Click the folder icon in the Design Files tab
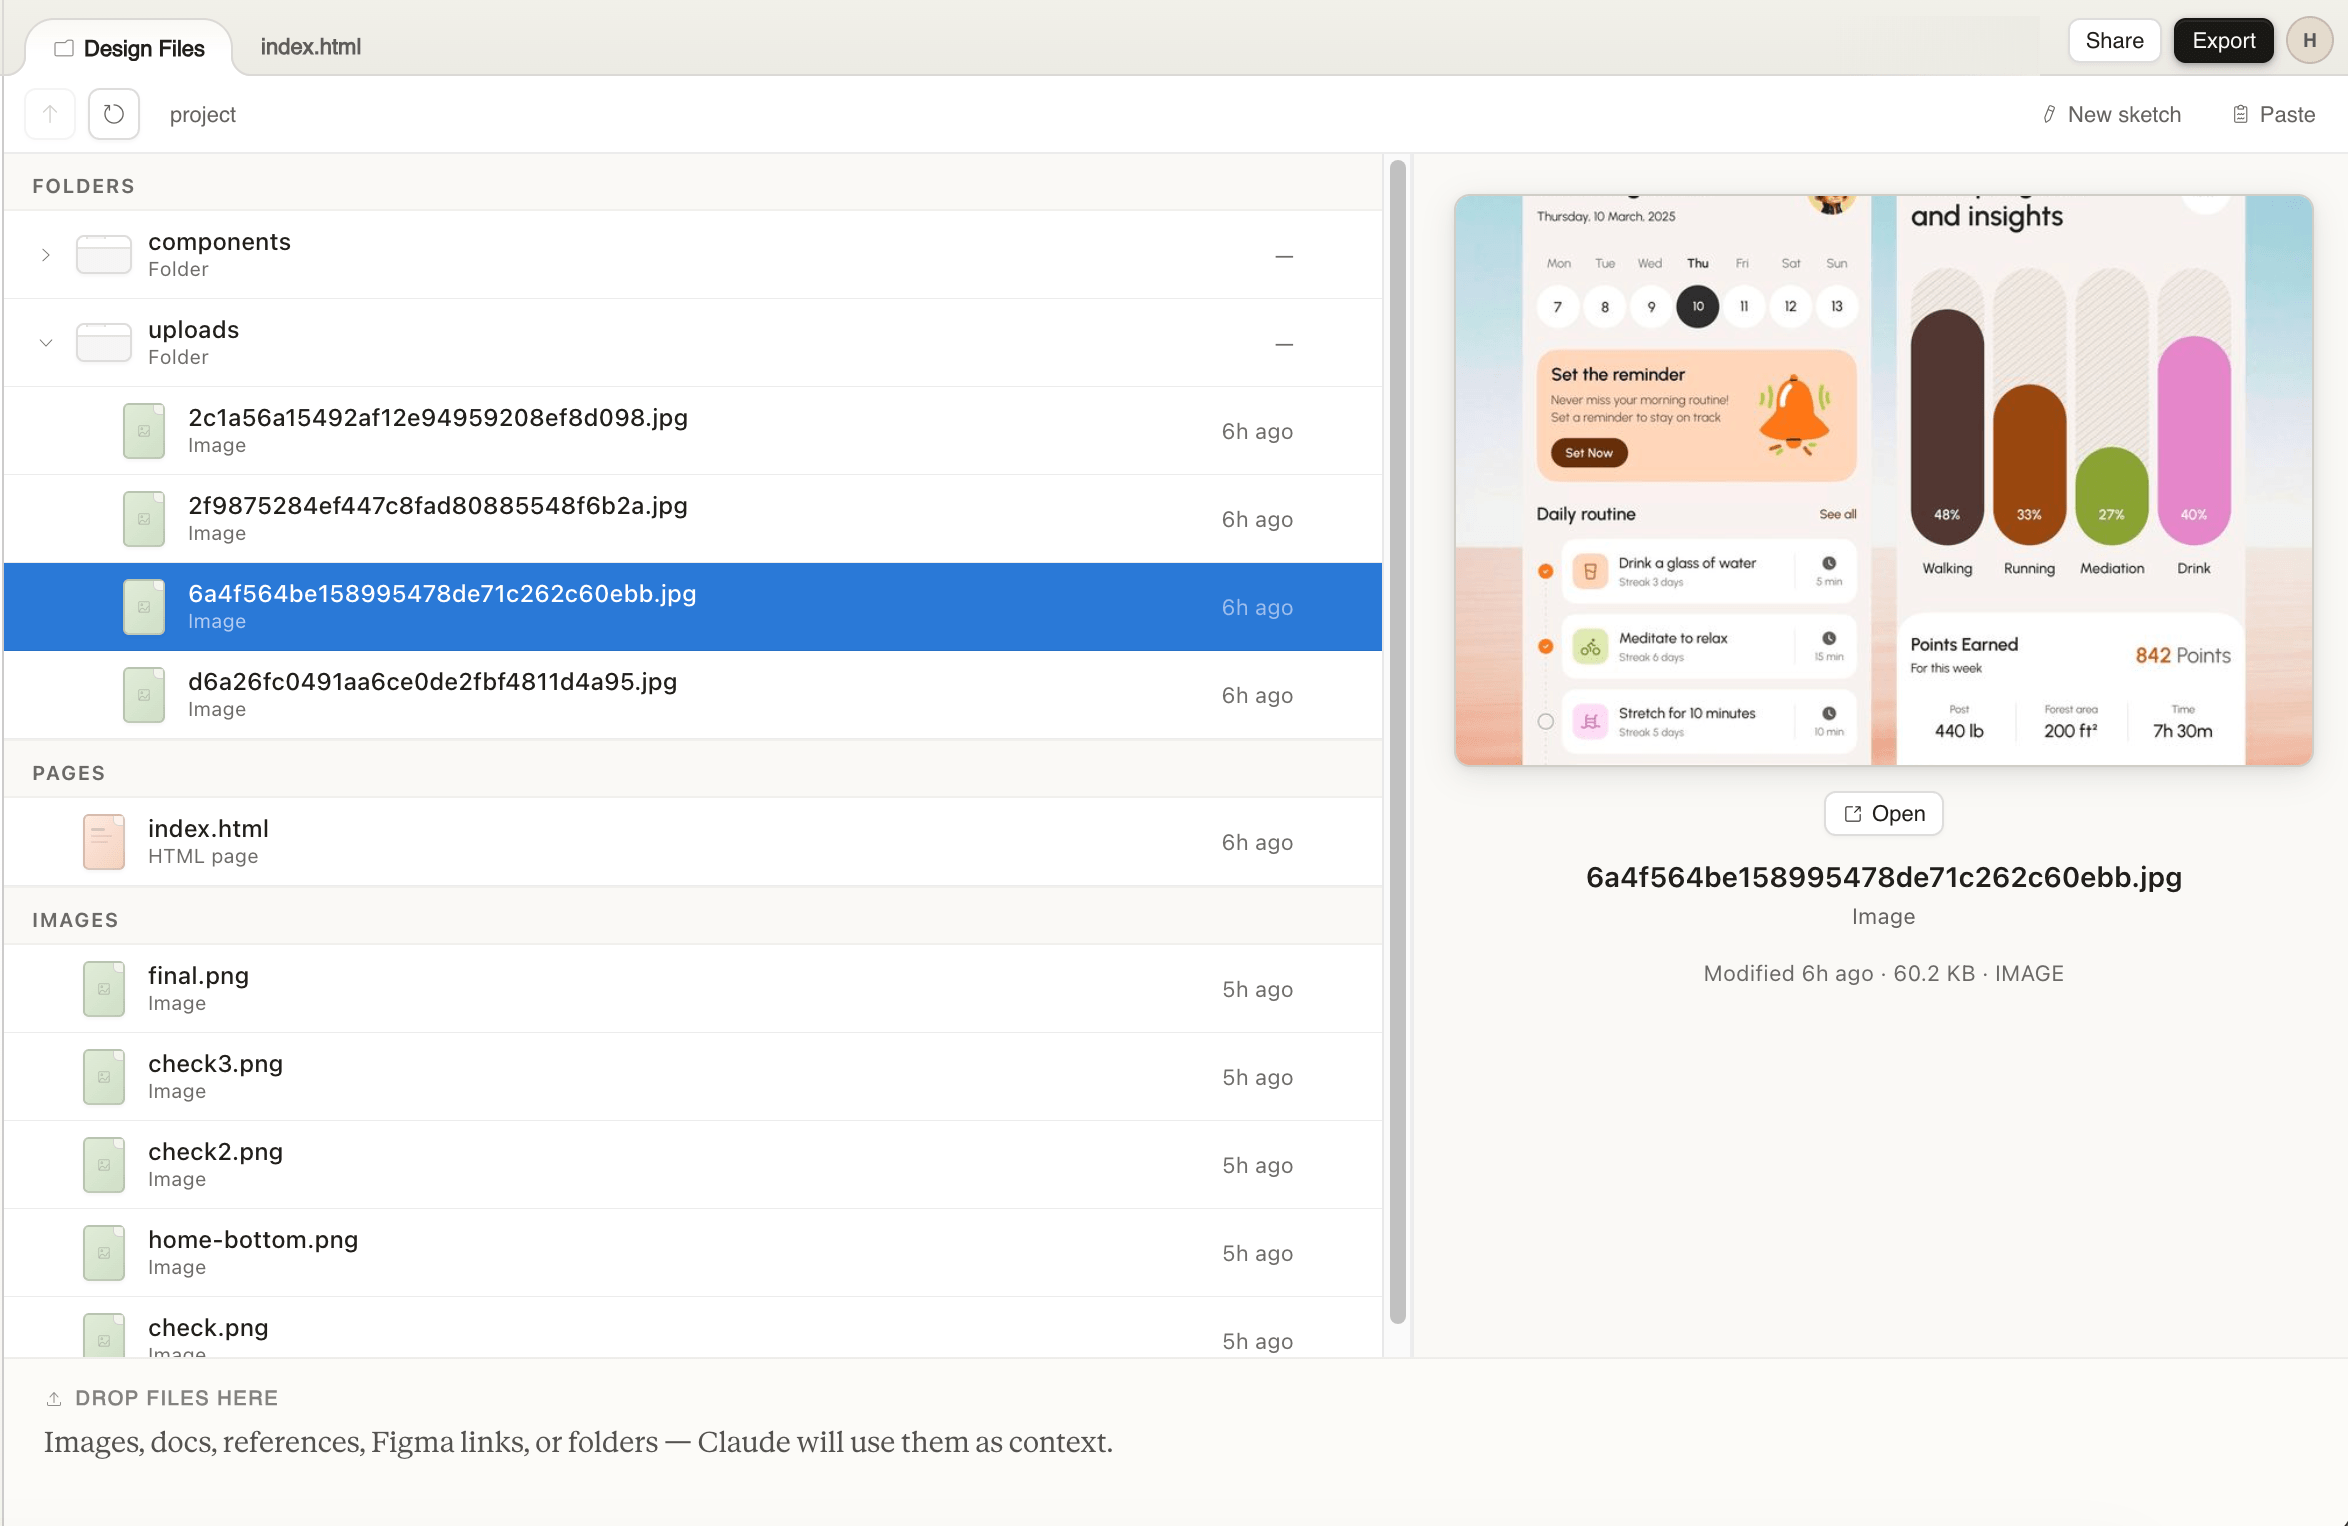This screenshot has height=1526, width=2348. pos(64,46)
